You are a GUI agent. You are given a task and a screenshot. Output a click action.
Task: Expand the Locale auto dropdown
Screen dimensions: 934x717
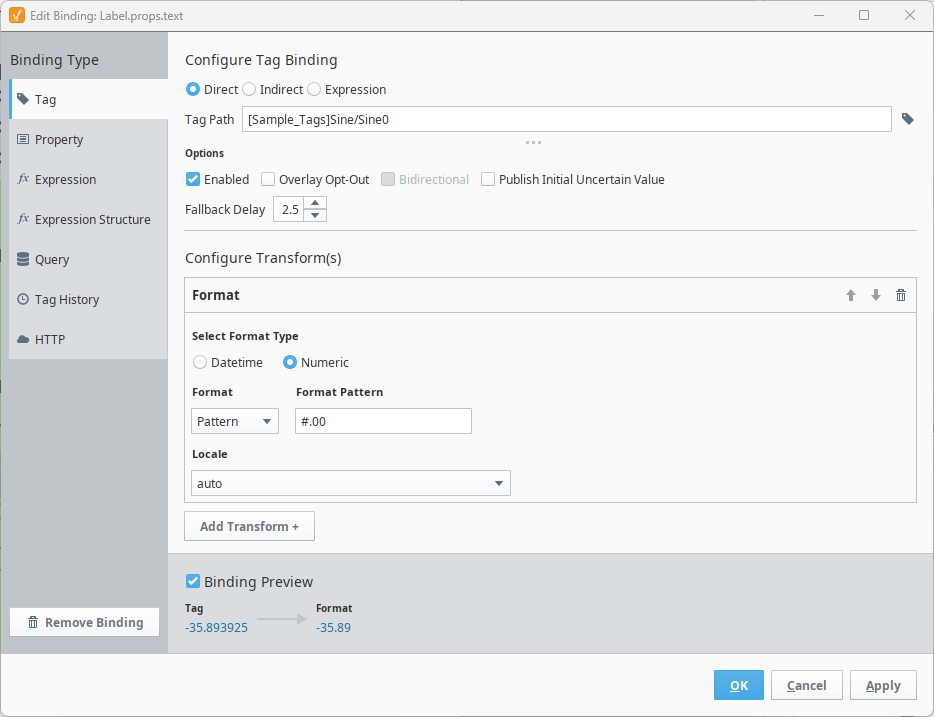[351, 483]
